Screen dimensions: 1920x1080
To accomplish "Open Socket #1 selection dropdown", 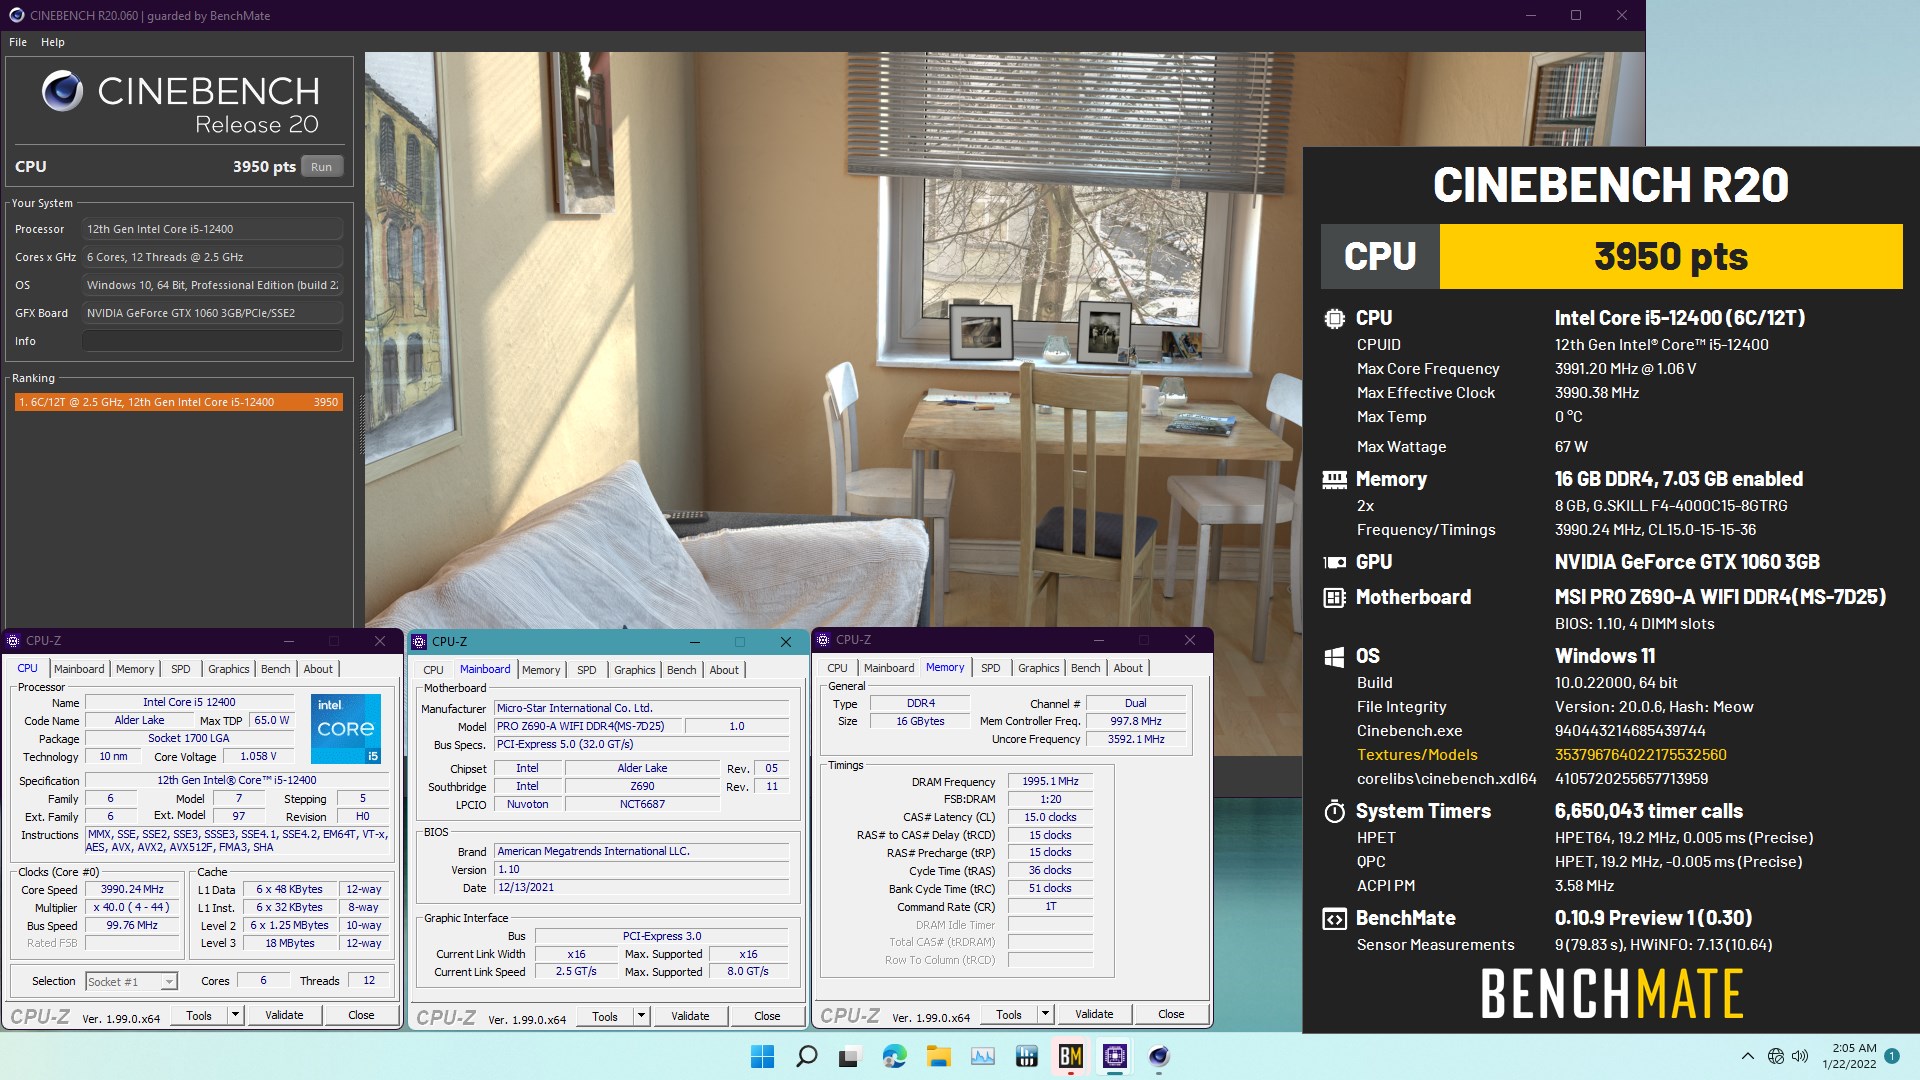I will pos(131,982).
